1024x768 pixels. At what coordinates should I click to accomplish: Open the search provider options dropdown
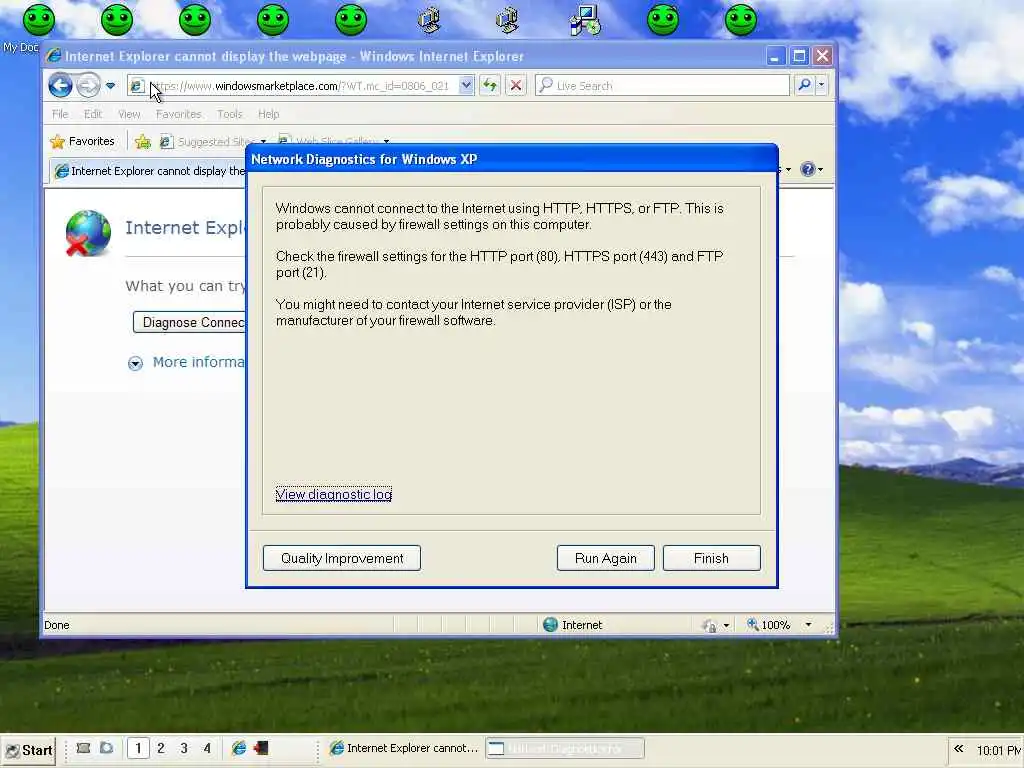click(x=822, y=85)
